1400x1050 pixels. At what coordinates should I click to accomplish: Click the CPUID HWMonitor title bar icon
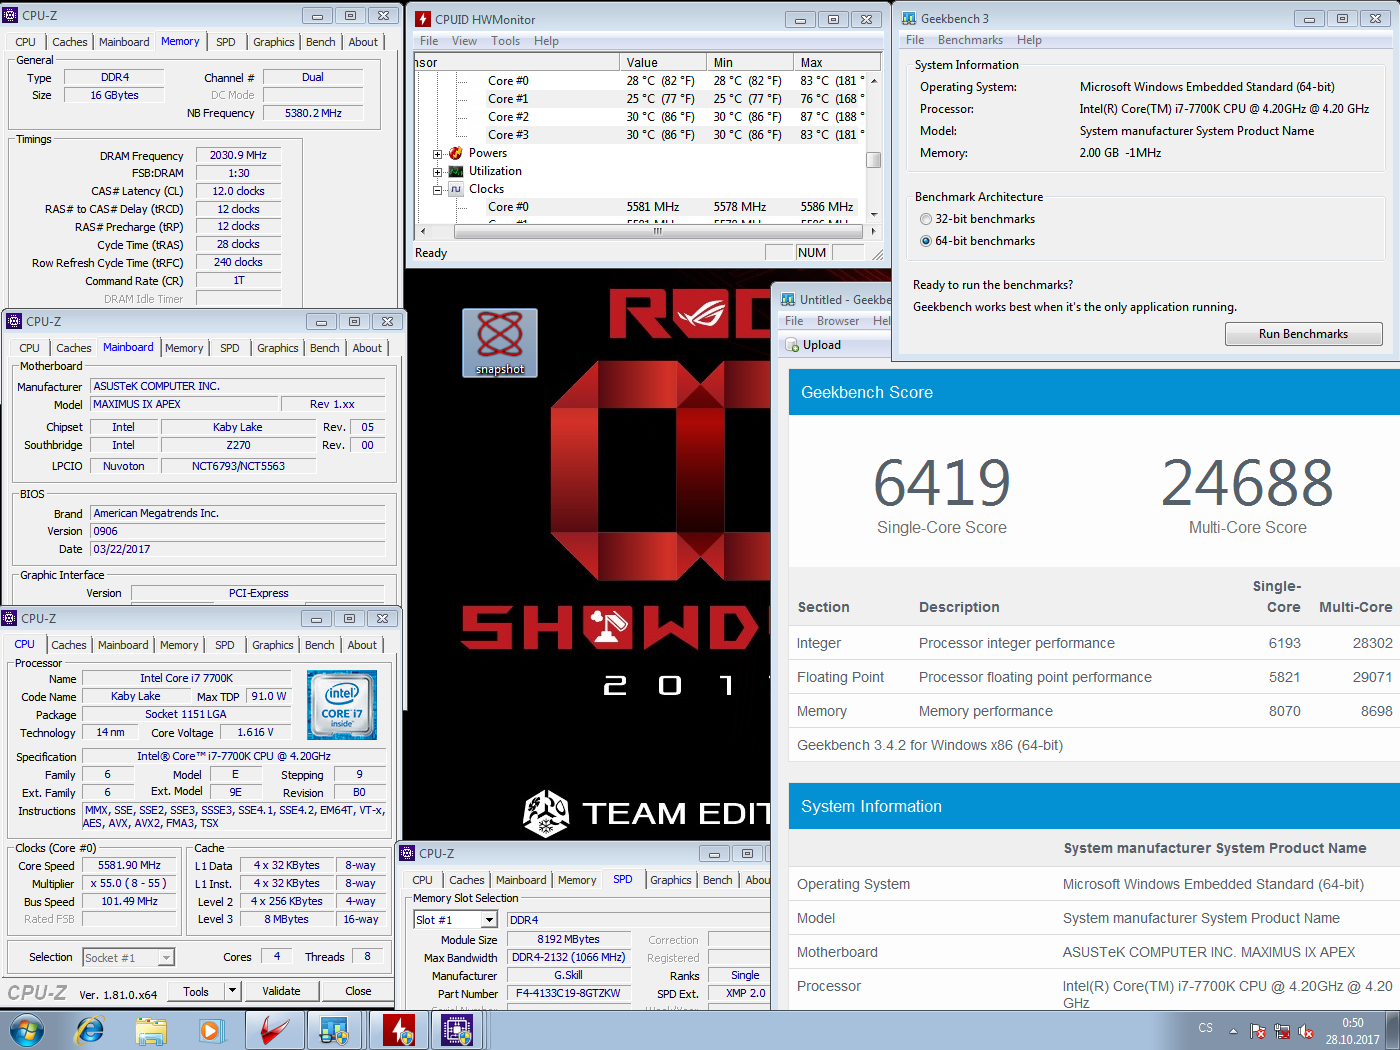[423, 19]
